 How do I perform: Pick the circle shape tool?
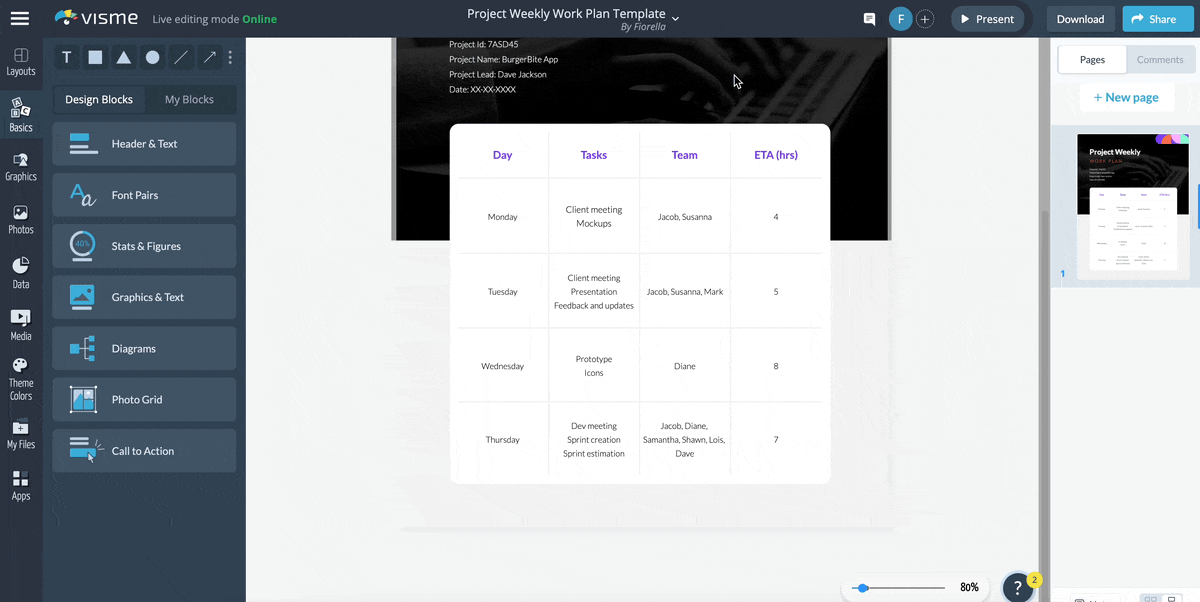pos(152,58)
